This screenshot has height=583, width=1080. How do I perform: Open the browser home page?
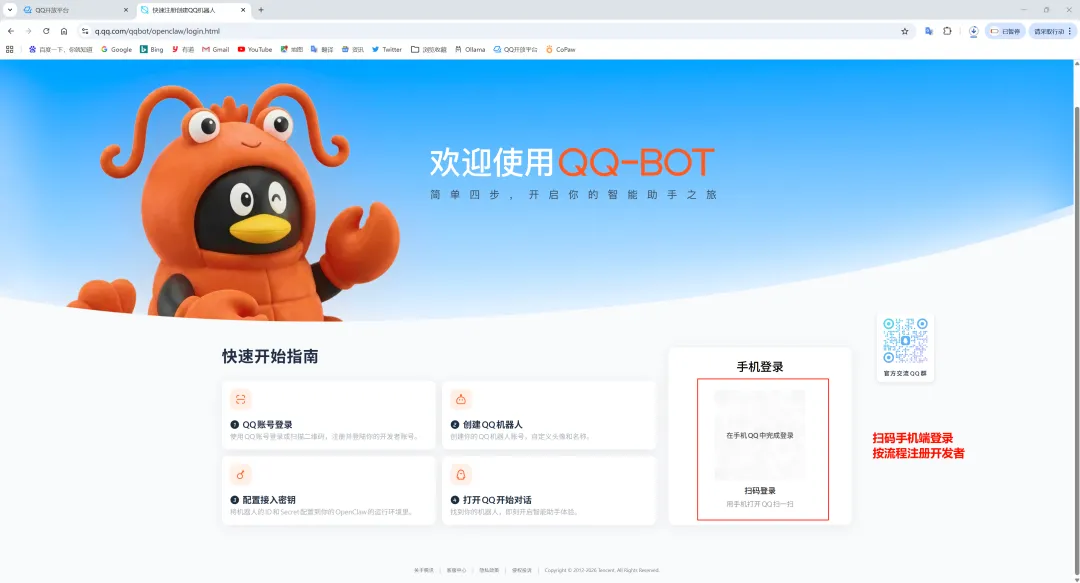64,31
